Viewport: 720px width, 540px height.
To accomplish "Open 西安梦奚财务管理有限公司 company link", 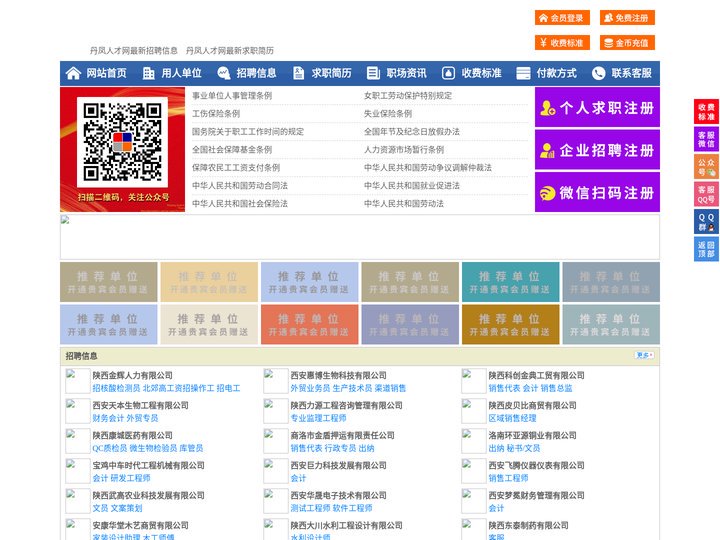I will coord(536,495).
